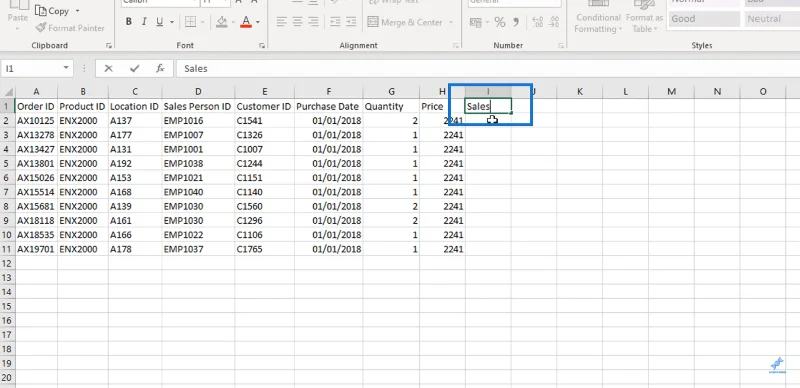Click the Order ID header cell
Viewport: 800px width, 388px height.
[x=36, y=107]
